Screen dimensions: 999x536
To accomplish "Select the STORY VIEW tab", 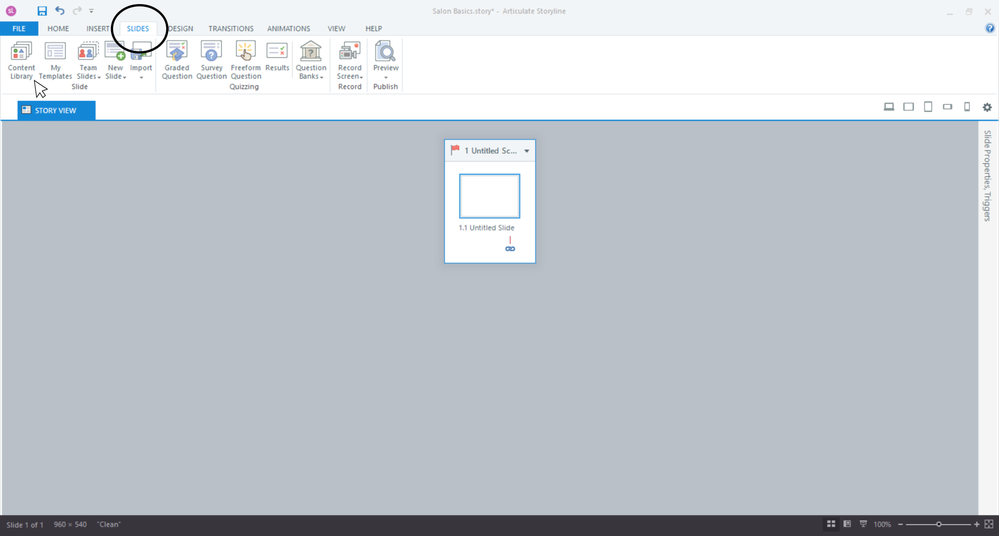I will pos(56,110).
